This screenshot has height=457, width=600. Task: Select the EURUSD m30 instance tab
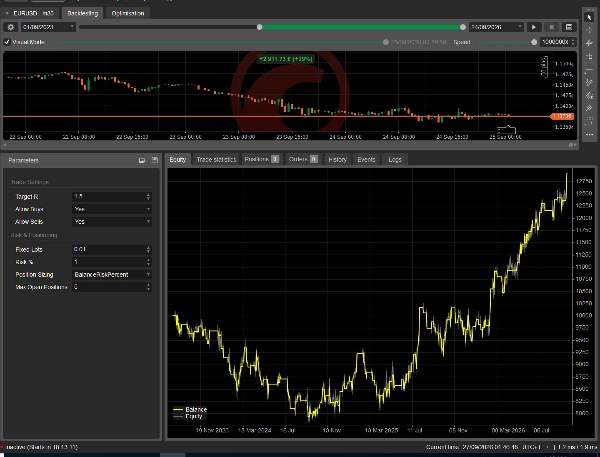click(x=30, y=13)
